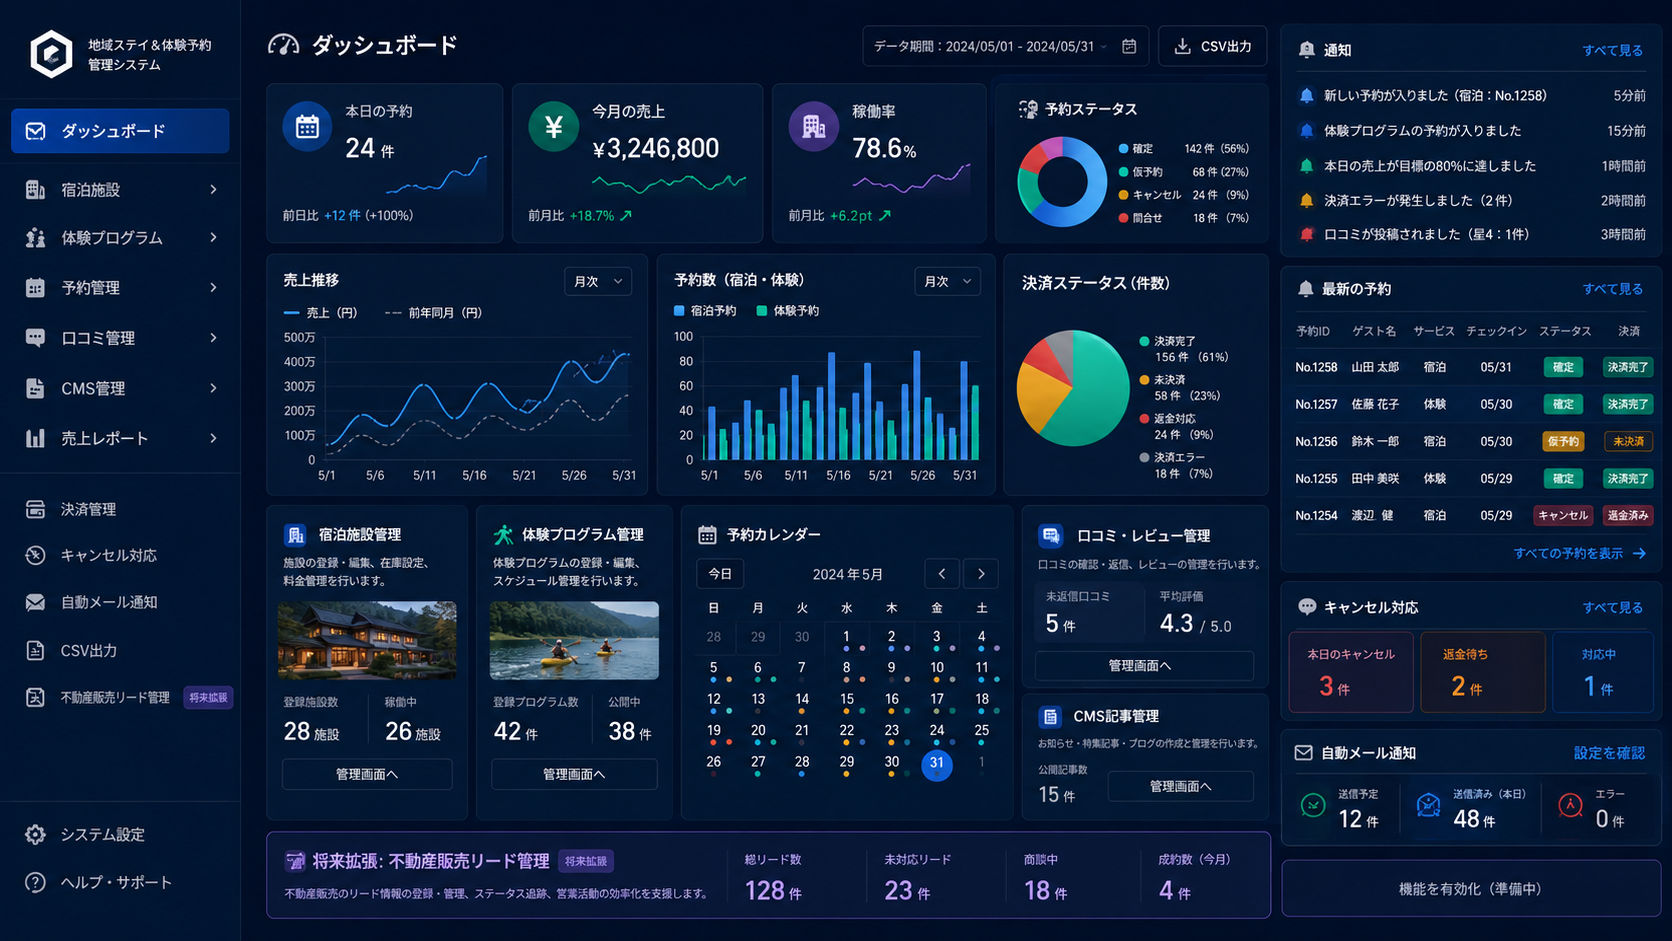Click the lodge photo thumbnail
Image resolution: width=1672 pixels, height=941 pixels.
coord(367,640)
